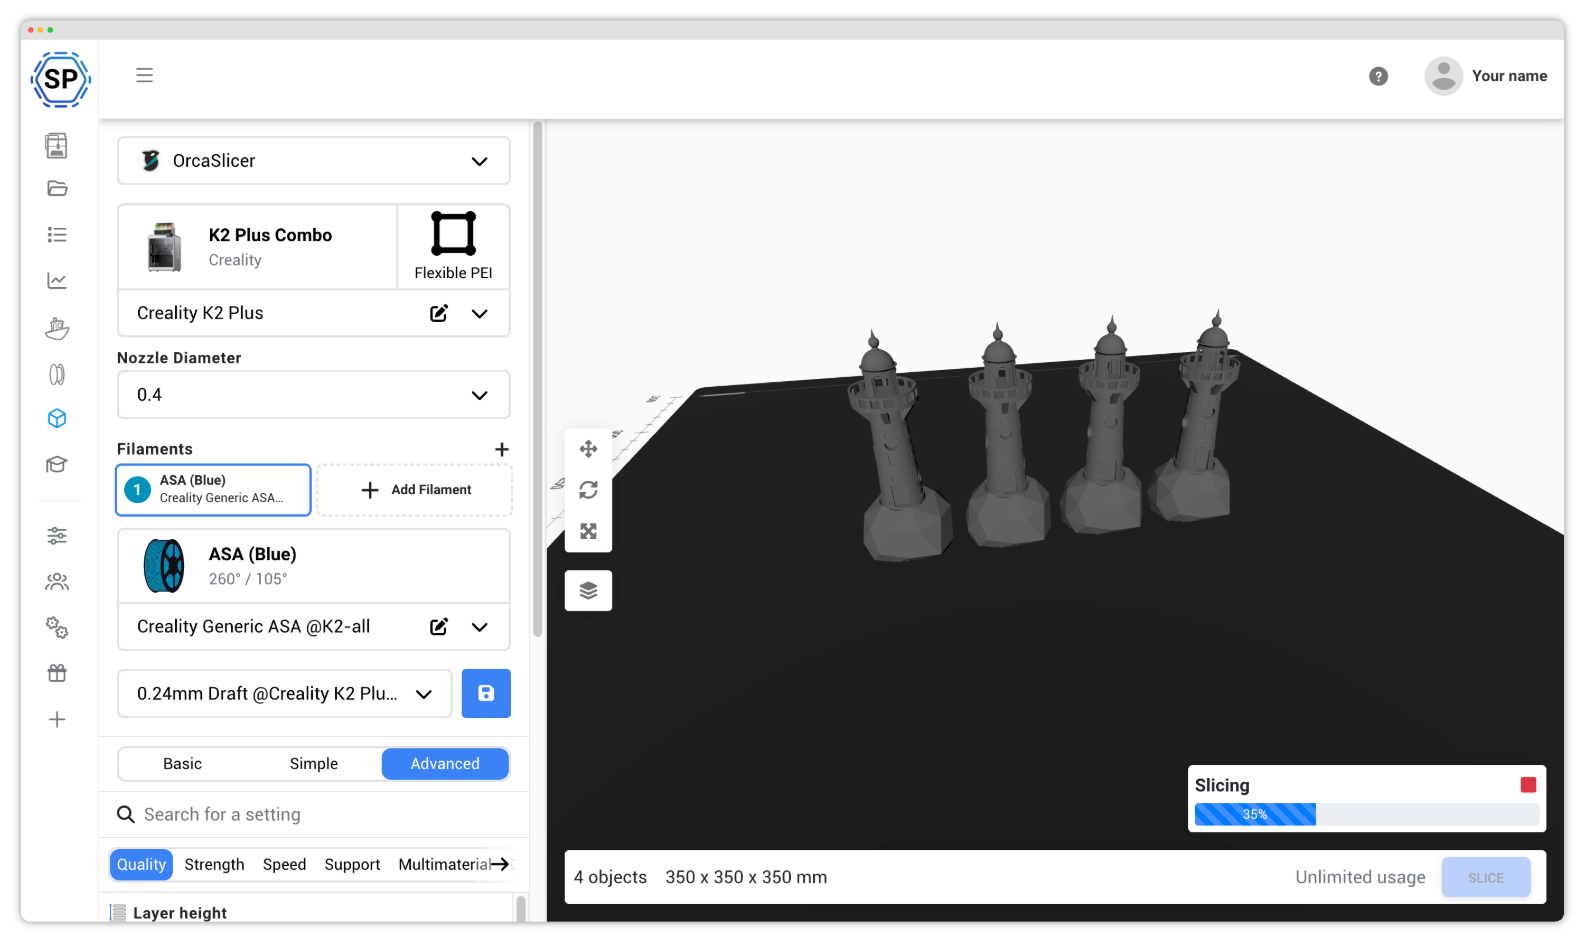Click the slicing progress bar at 35%
1585x942 pixels.
tap(1367, 814)
